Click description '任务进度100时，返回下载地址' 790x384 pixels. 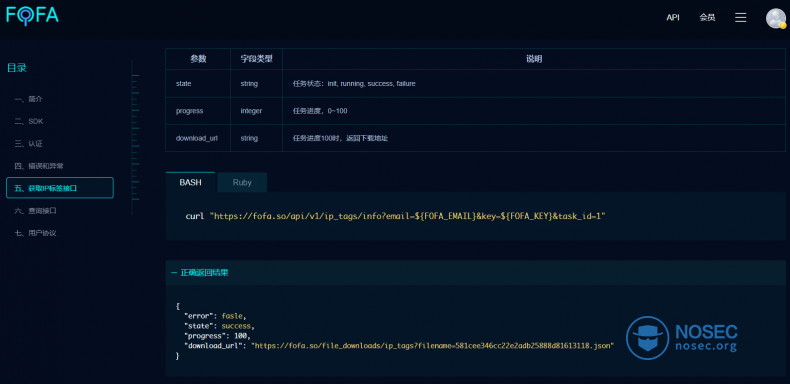(340, 138)
